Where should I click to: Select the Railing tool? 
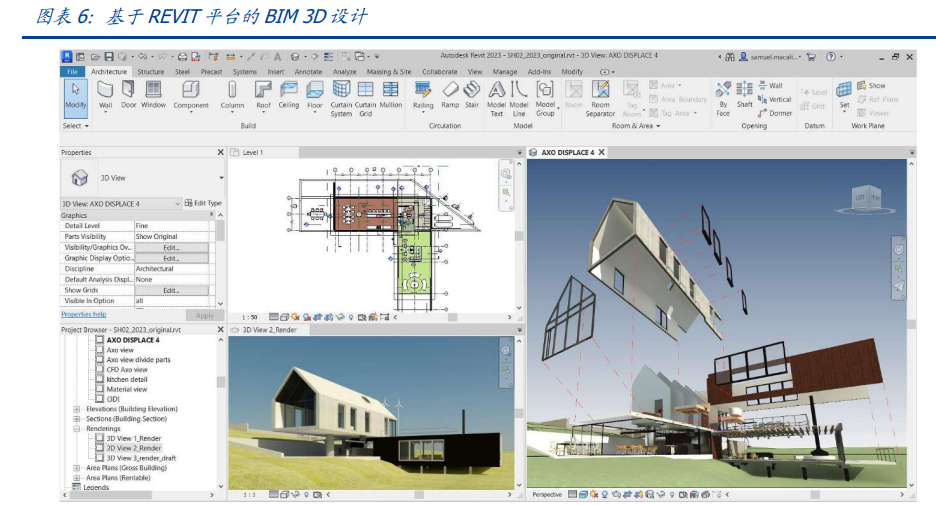click(x=423, y=96)
